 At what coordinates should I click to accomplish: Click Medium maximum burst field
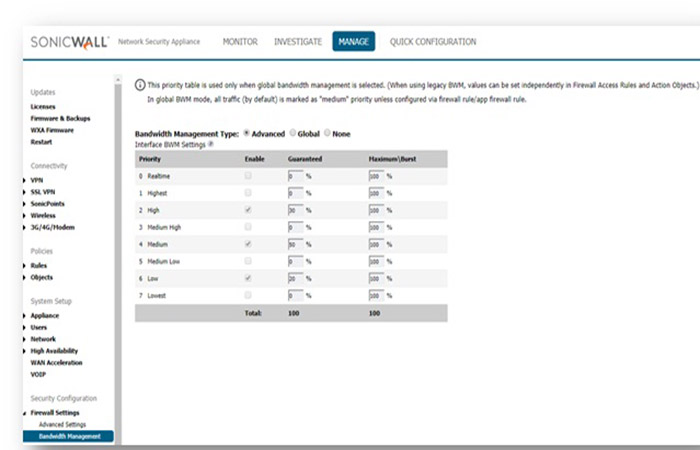click(x=376, y=244)
